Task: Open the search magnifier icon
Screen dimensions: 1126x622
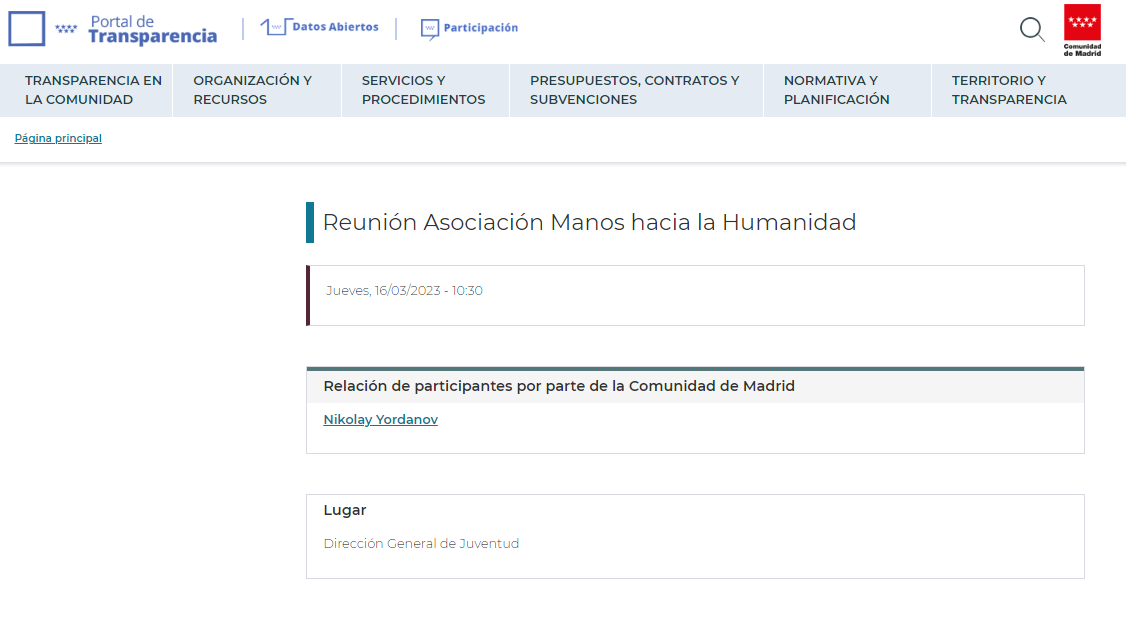Action: 1032,29
